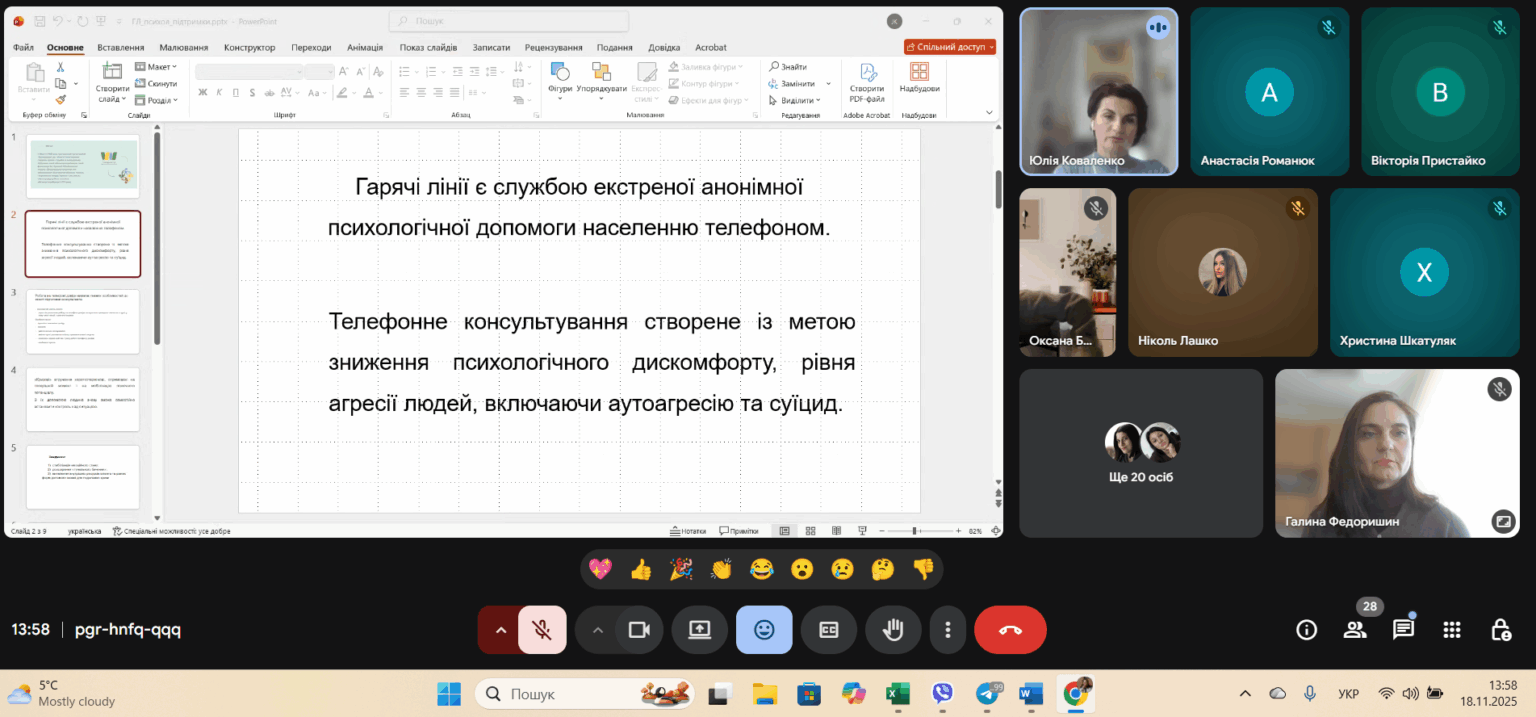
Task: Unmute the microphone in the call bar
Action: pos(542,630)
